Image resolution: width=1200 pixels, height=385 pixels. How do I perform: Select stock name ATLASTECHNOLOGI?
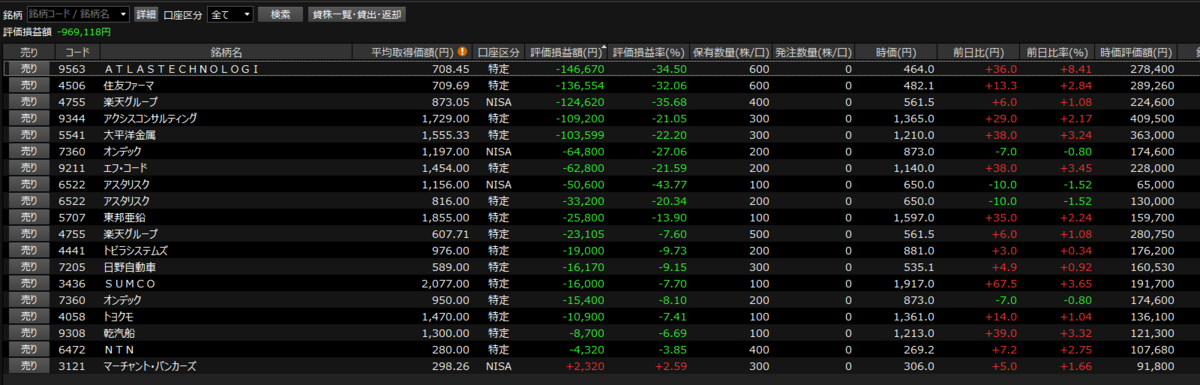[181, 69]
